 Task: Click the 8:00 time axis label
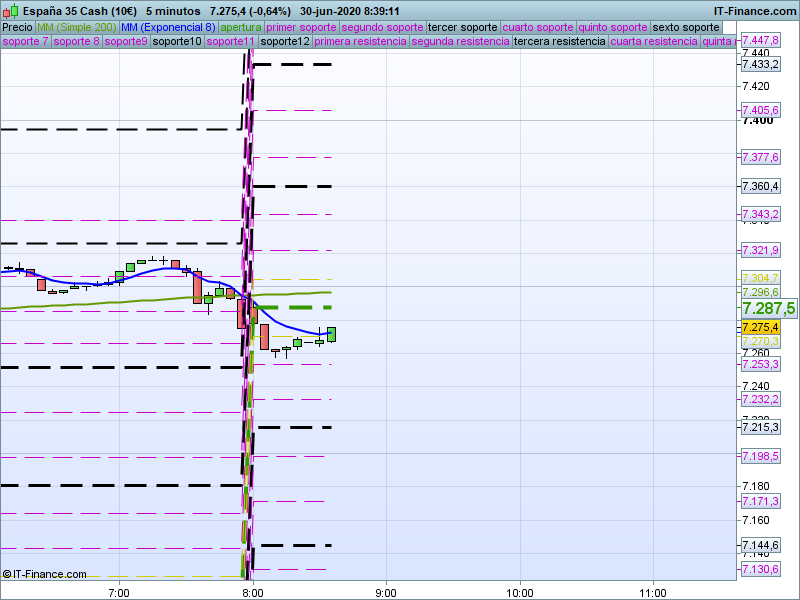pyautogui.click(x=253, y=593)
